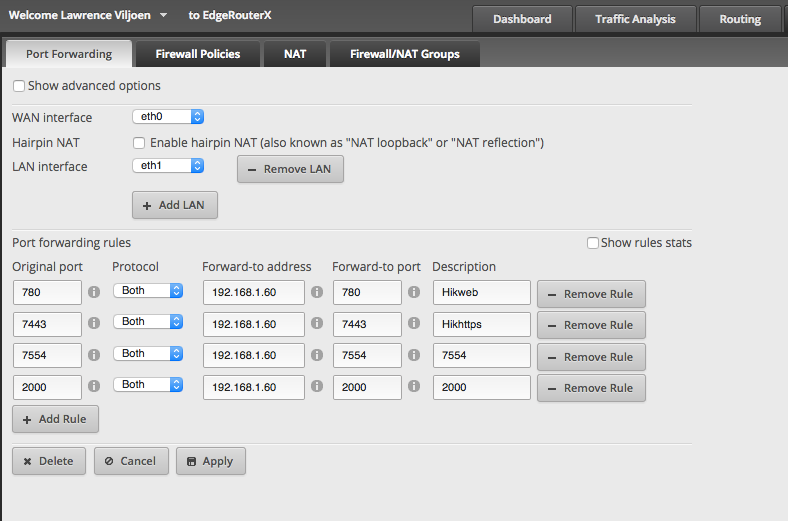Click info icon next to forward-to port 7443

click(416, 325)
